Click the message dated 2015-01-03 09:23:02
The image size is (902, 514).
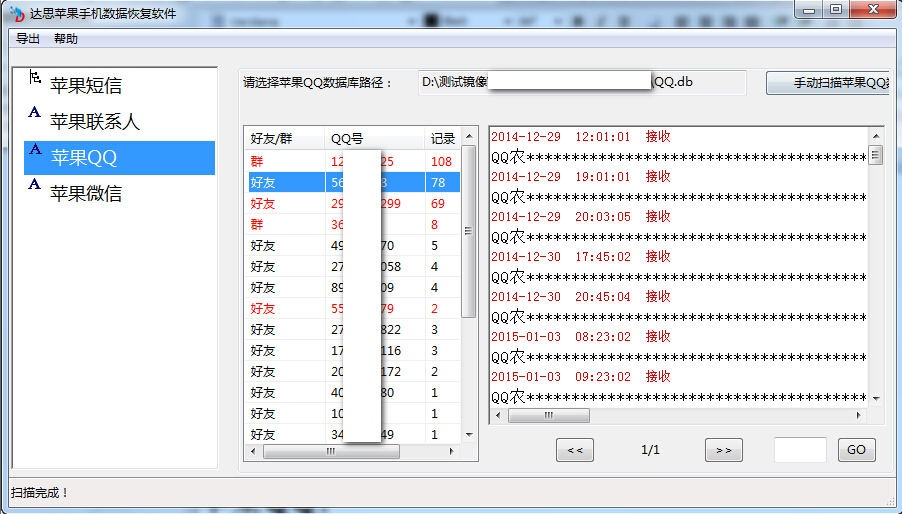581,377
